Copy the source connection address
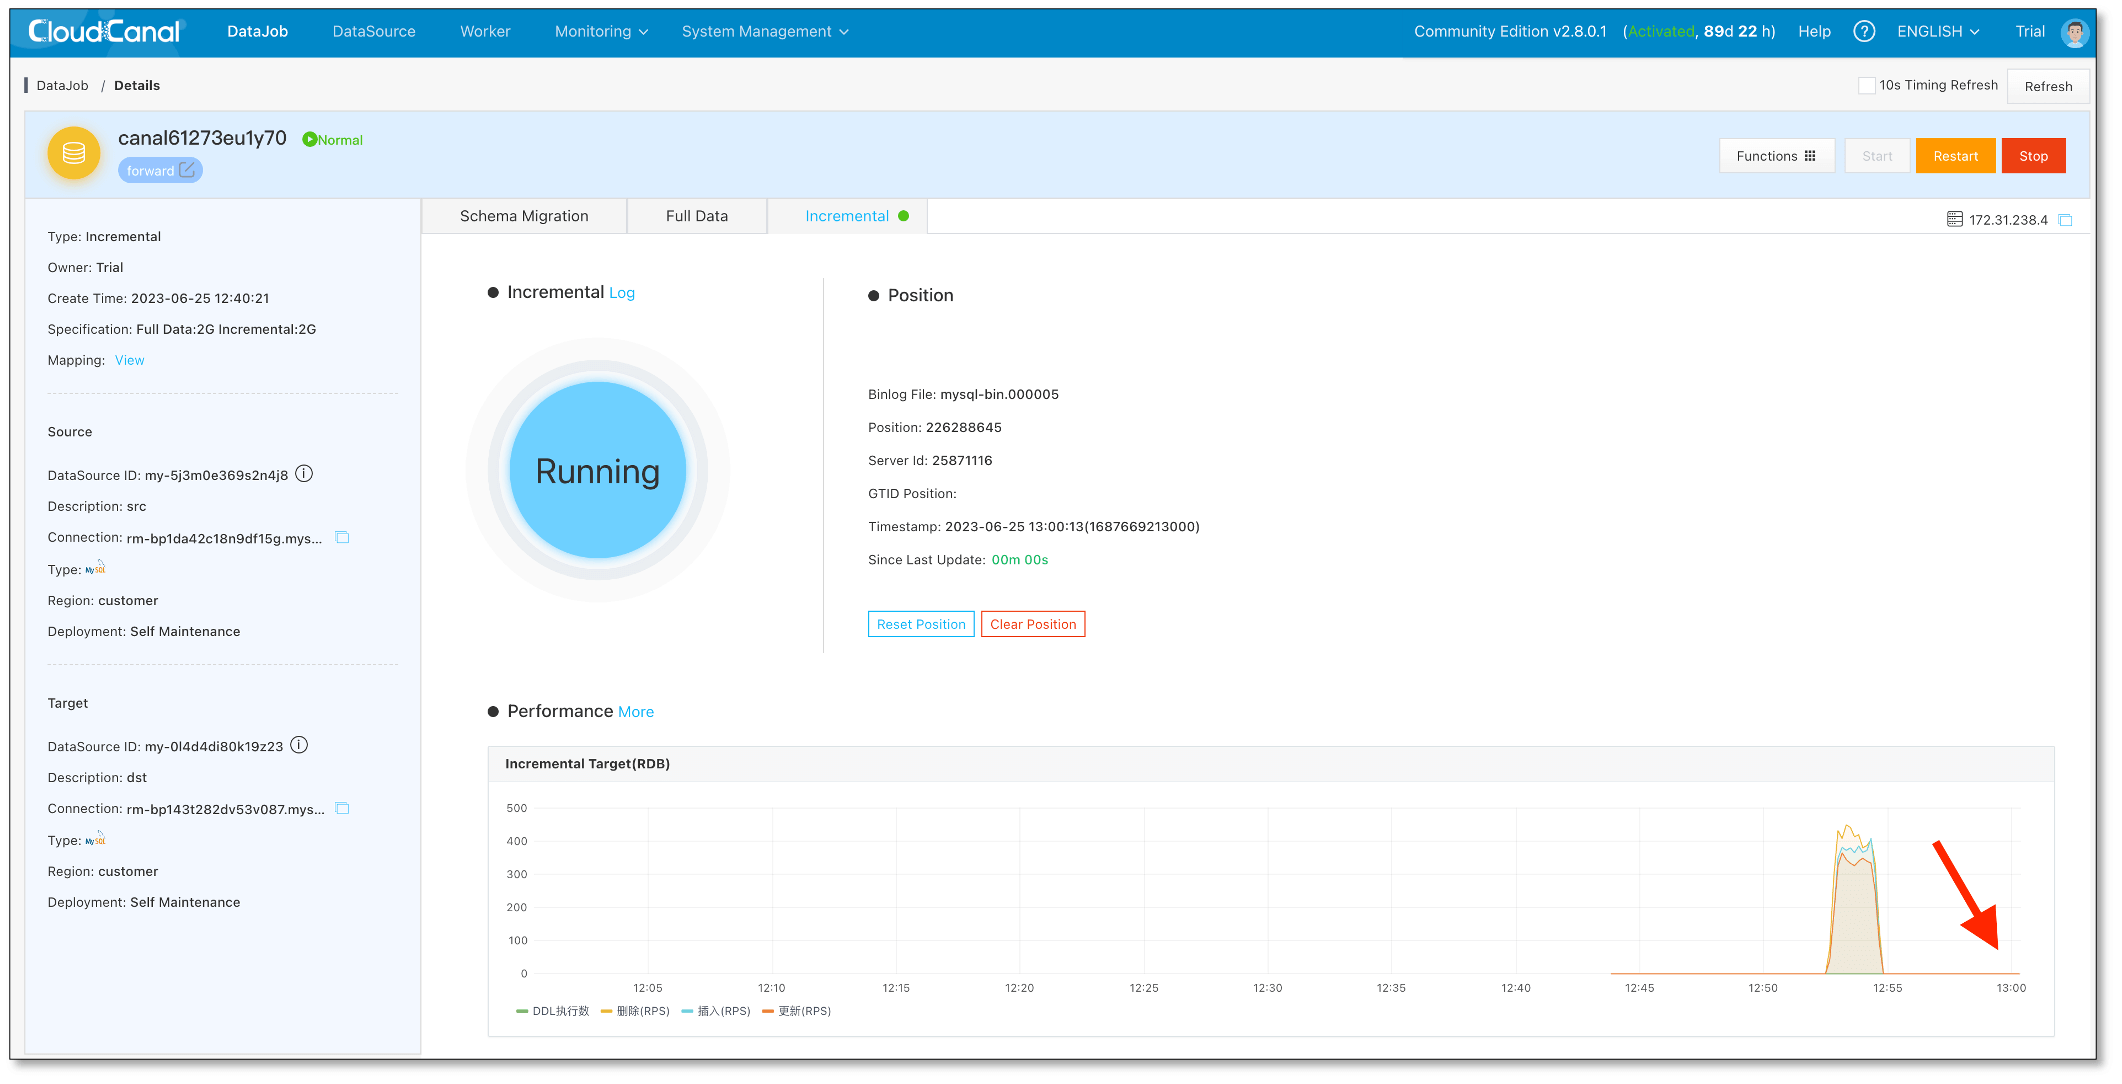 [342, 537]
